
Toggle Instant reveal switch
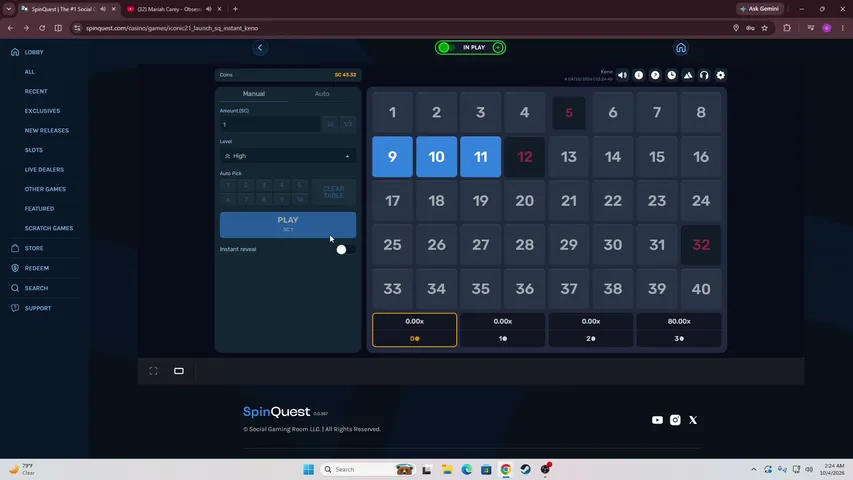[x=345, y=249]
